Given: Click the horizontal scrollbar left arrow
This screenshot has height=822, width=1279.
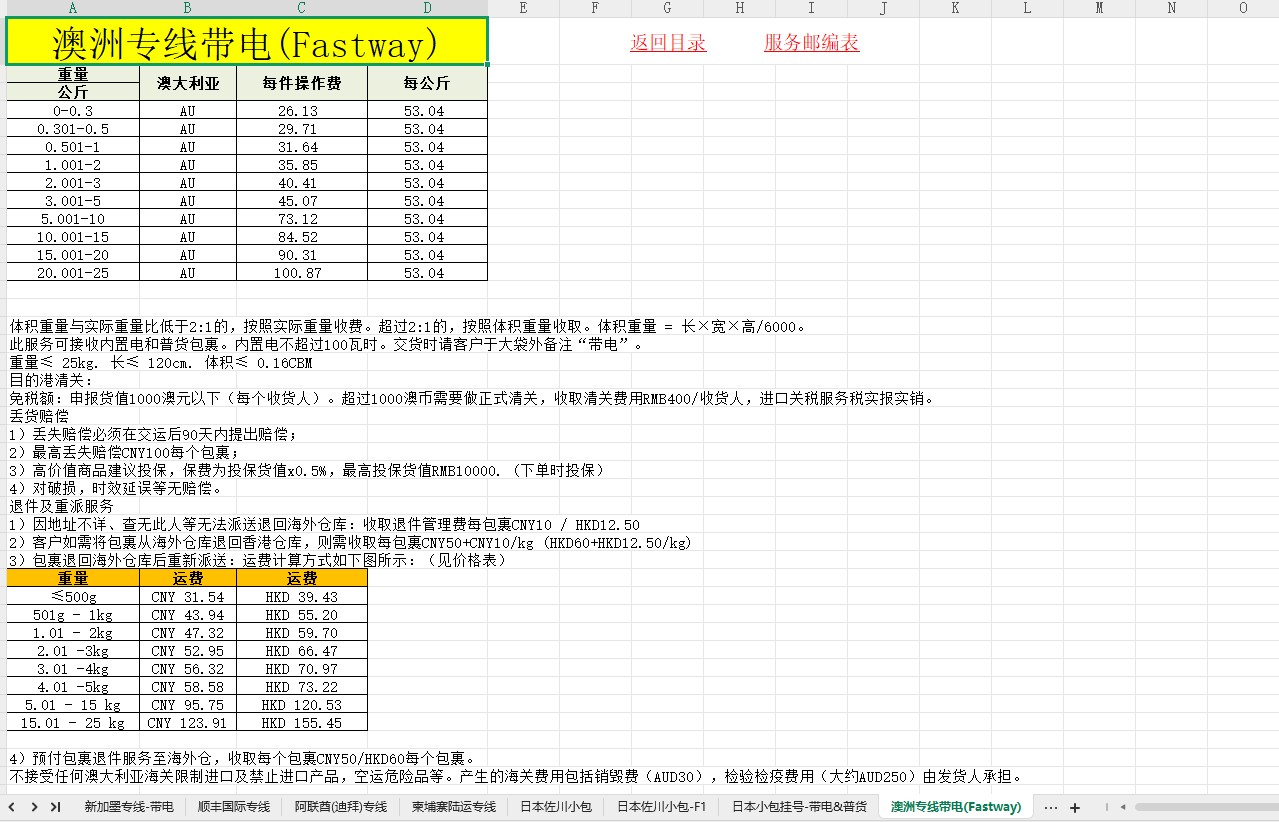Looking at the screenshot, I should 1123,807.
